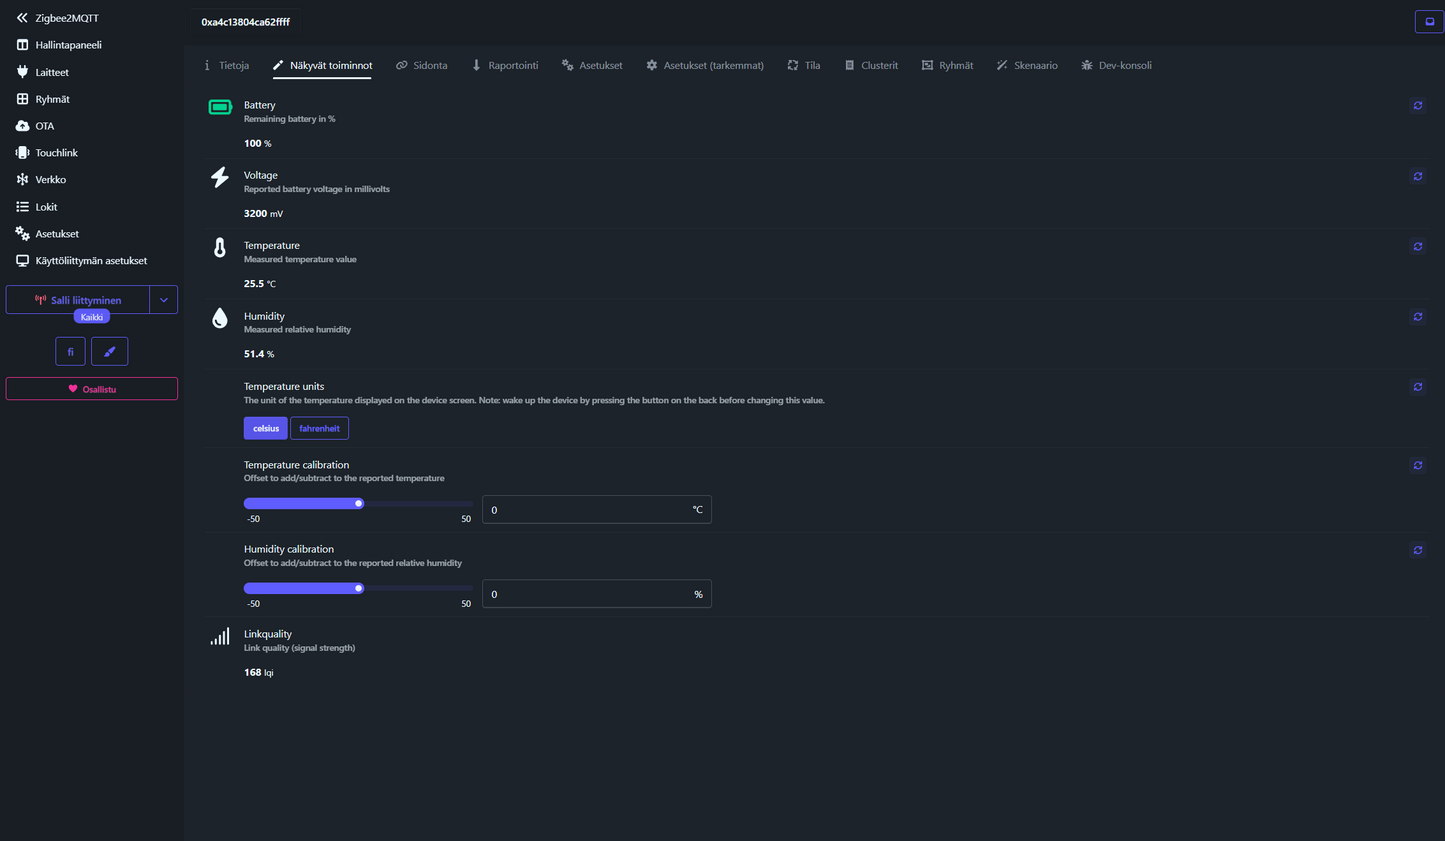The width and height of the screenshot is (1445, 841).
Task: Refresh the Humidity reading
Action: [x=1417, y=317]
